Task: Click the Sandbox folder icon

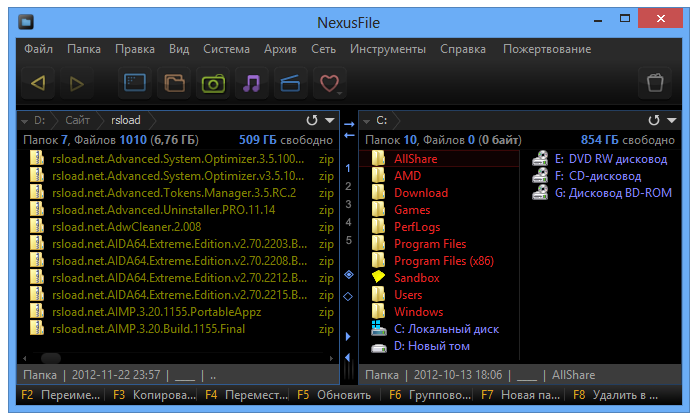Action: point(378,277)
